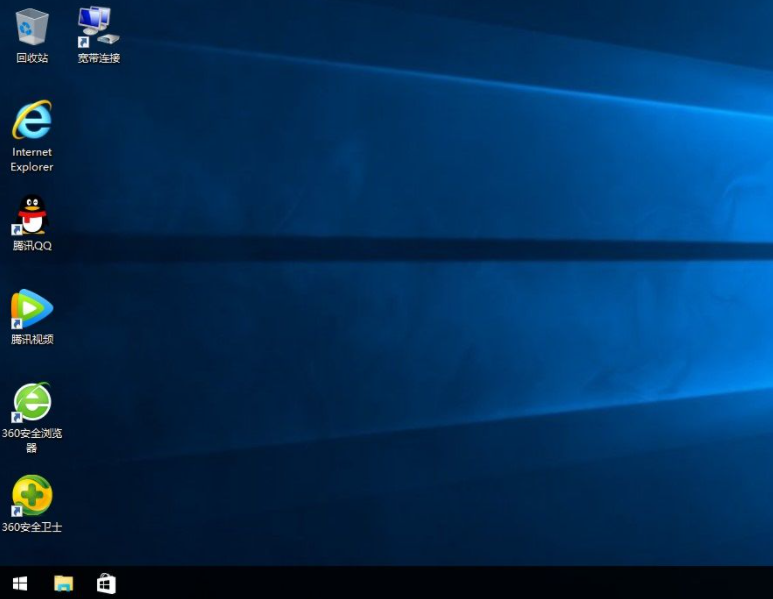Click the 腾讯视频 Tencent Video icon
Viewport: 773px width, 599px height.
32,309
